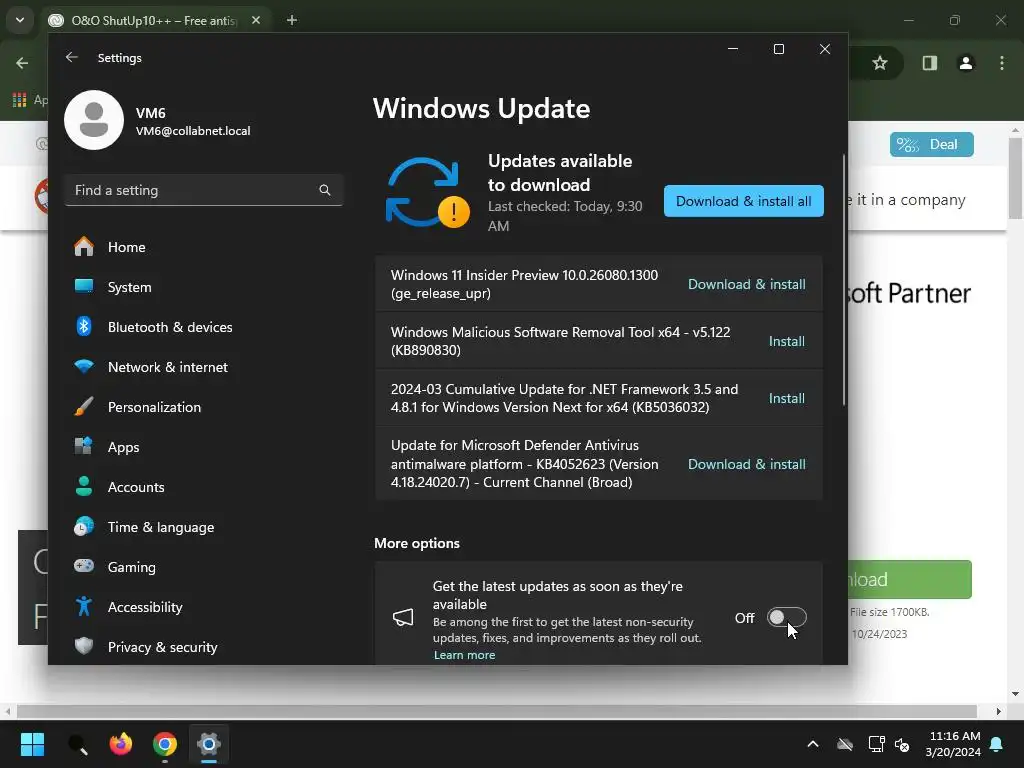Image resolution: width=1024 pixels, height=768 pixels.
Task: Open a new Chrome tab
Action: click(x=292, y=20)
